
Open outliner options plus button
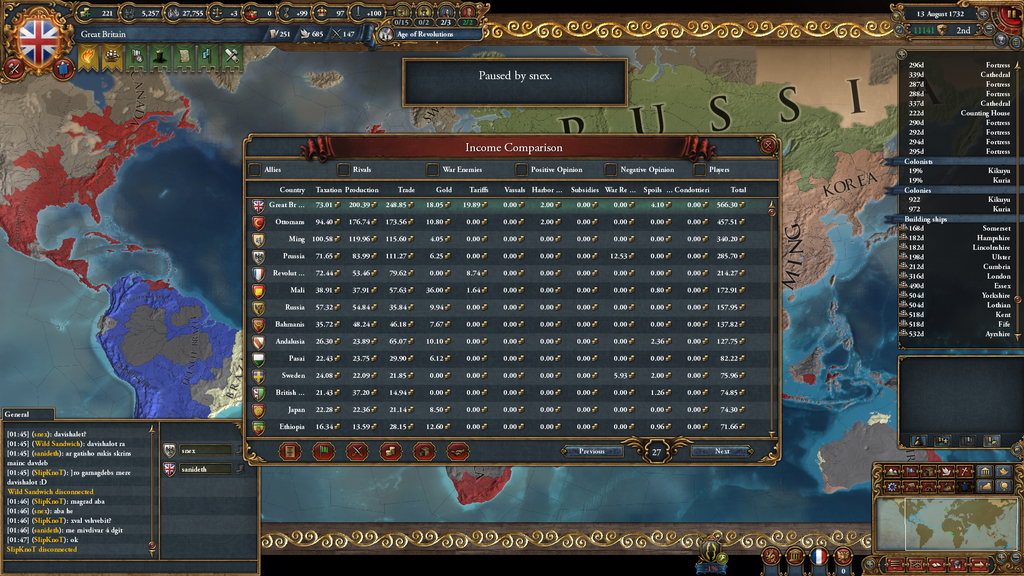[x=902, y=54]
